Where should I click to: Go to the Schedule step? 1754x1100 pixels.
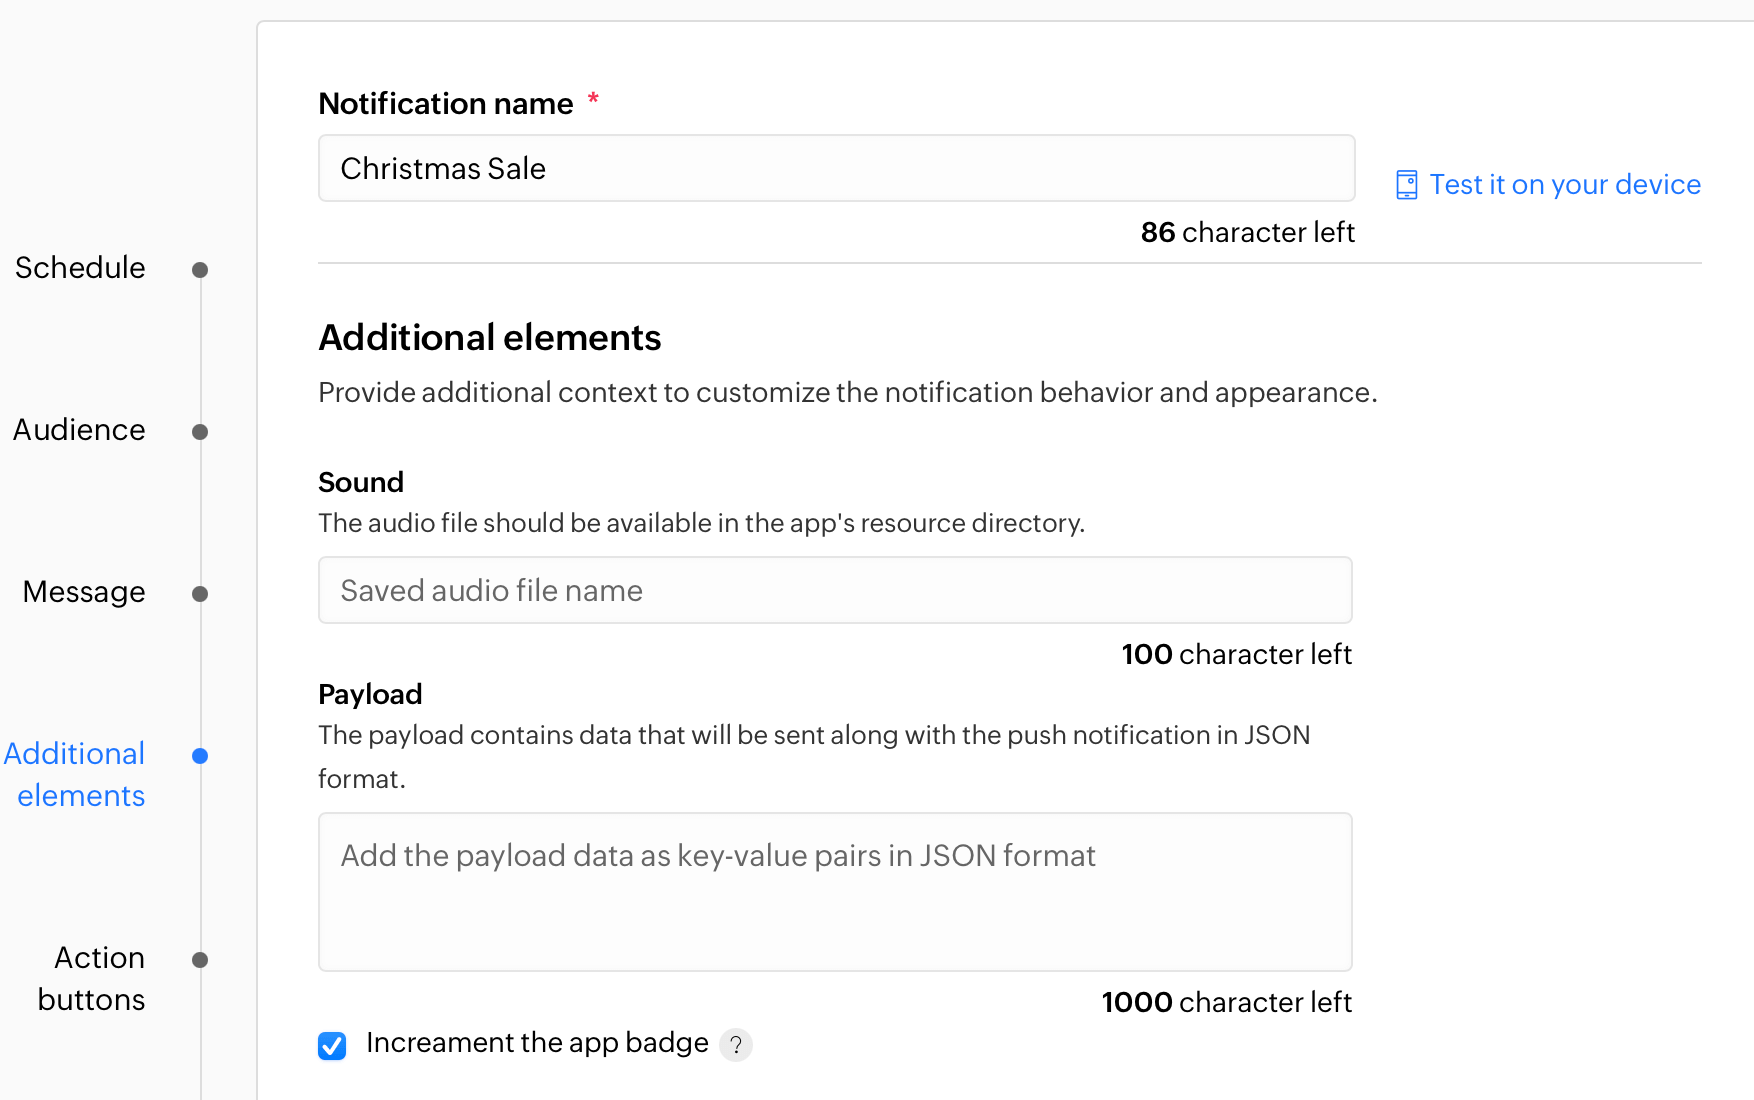80,268
